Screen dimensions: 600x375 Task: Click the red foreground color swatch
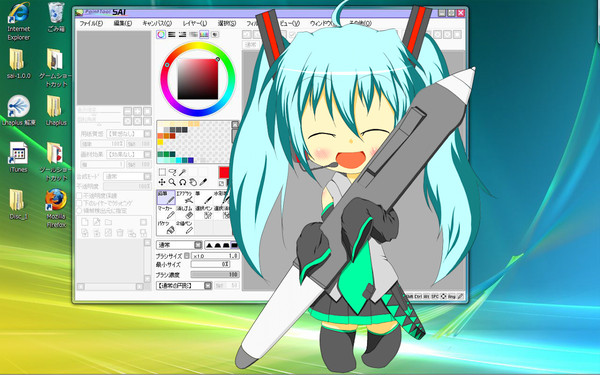tap(224, 172)
